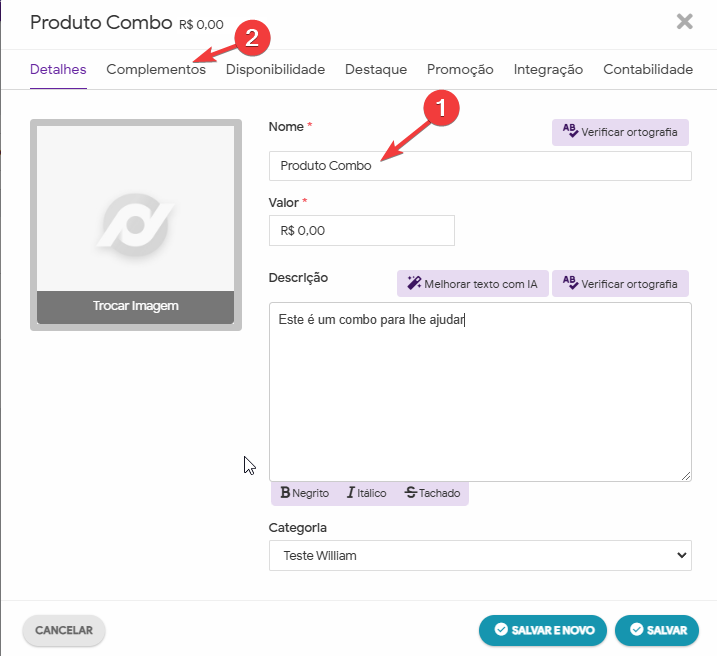
Task: Switch to the Complementos tab
Action: [156, 70]
